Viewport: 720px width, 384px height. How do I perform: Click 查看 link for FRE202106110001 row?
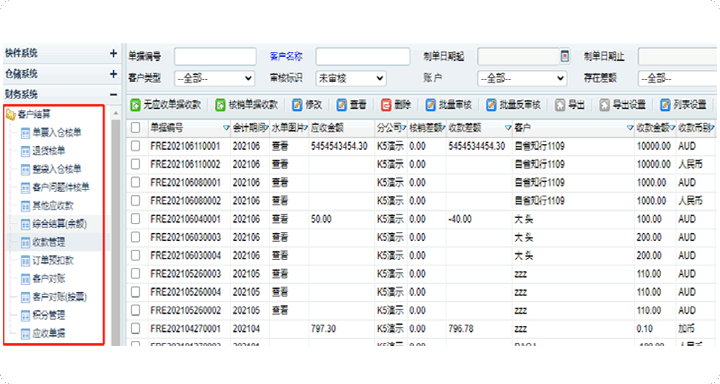pyautogui.click(x=280, y=146)
